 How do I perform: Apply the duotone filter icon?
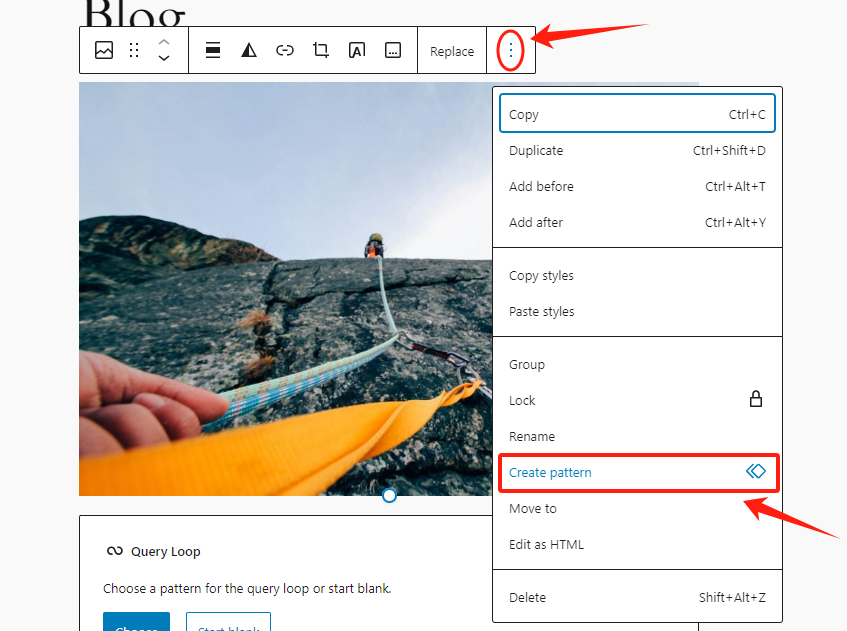tap(249, 50)
